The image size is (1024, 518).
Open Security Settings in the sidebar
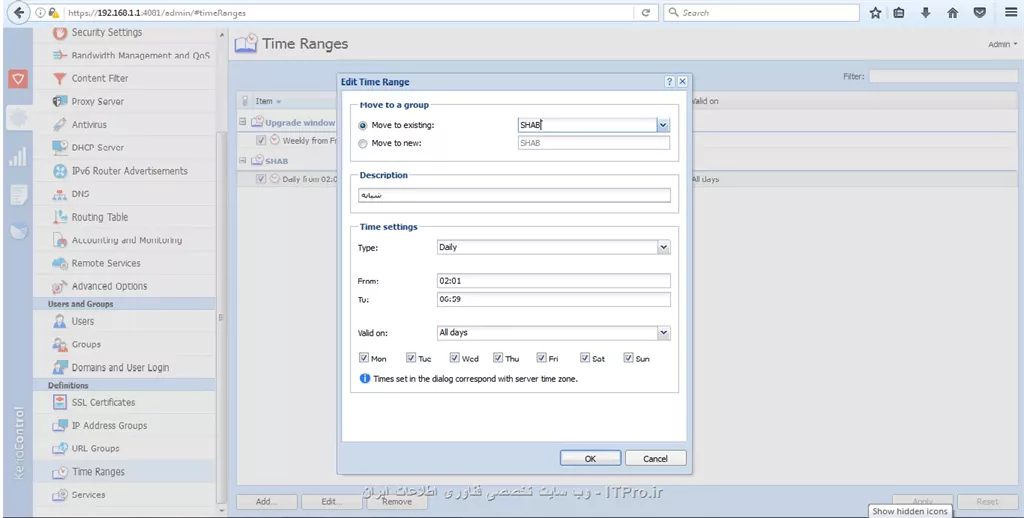pyautogui.click(x=106, y=32)
